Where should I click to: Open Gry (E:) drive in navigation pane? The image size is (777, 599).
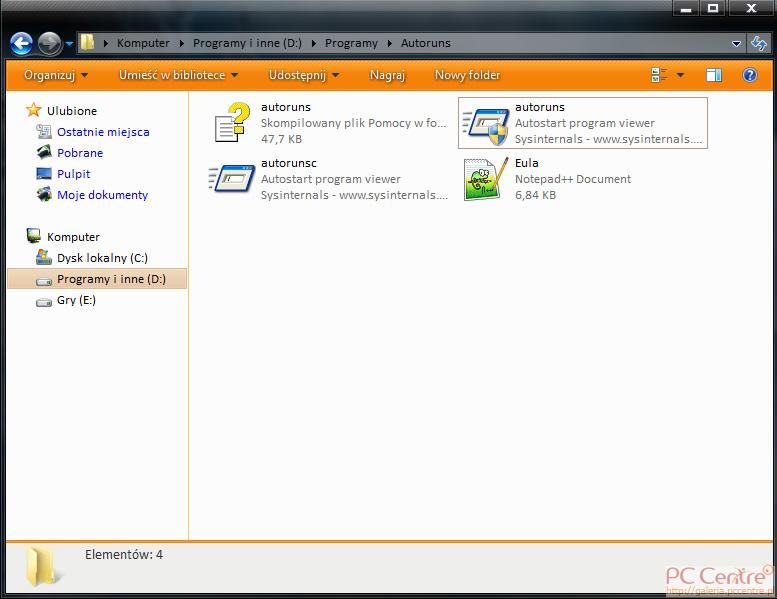pyautogui.click(x=76, y=300)
